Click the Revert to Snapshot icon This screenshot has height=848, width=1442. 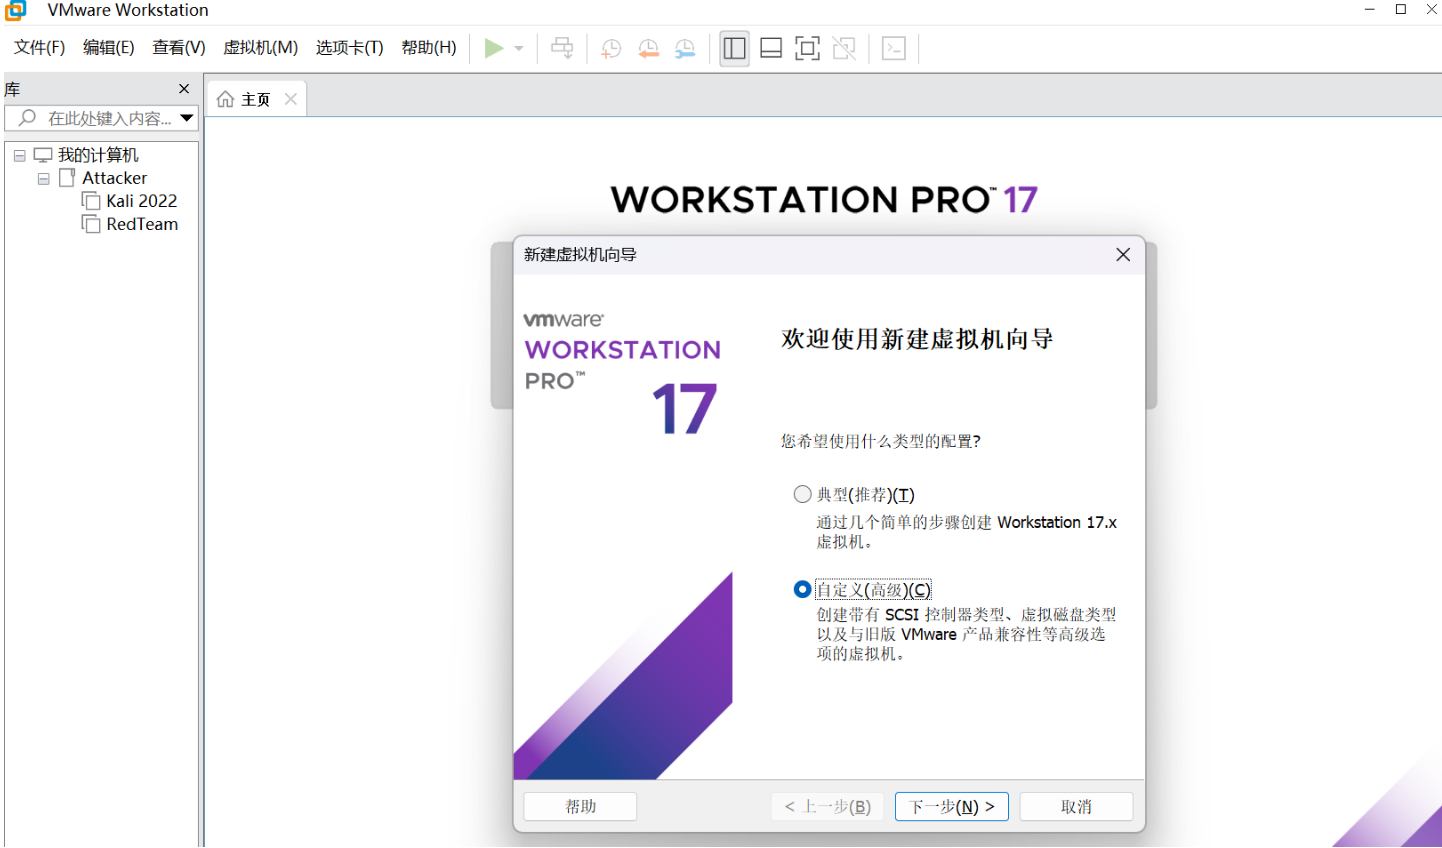point(648,48)
